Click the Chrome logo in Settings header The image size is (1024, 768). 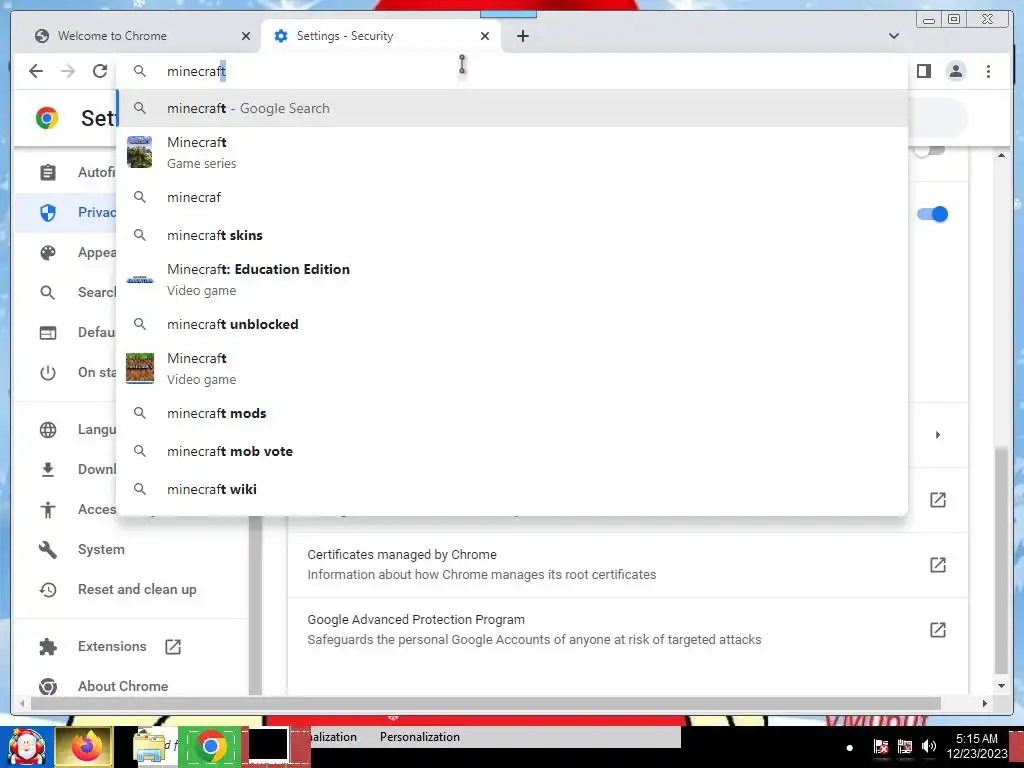point(47,118)
